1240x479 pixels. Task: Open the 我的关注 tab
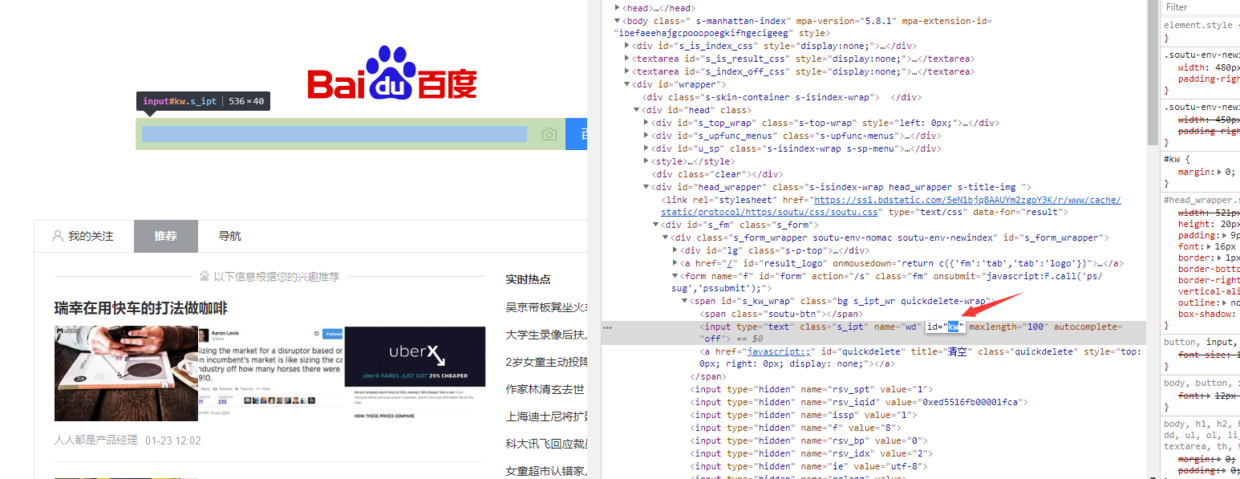click(x=83, y=236)
